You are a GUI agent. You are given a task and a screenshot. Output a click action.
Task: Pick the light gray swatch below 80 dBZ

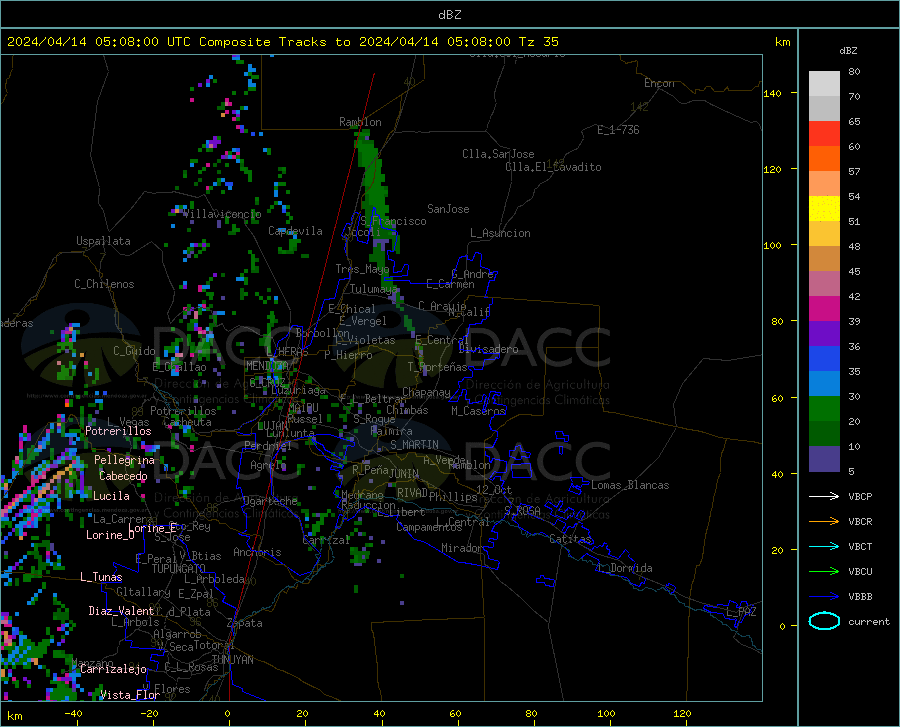824,84
